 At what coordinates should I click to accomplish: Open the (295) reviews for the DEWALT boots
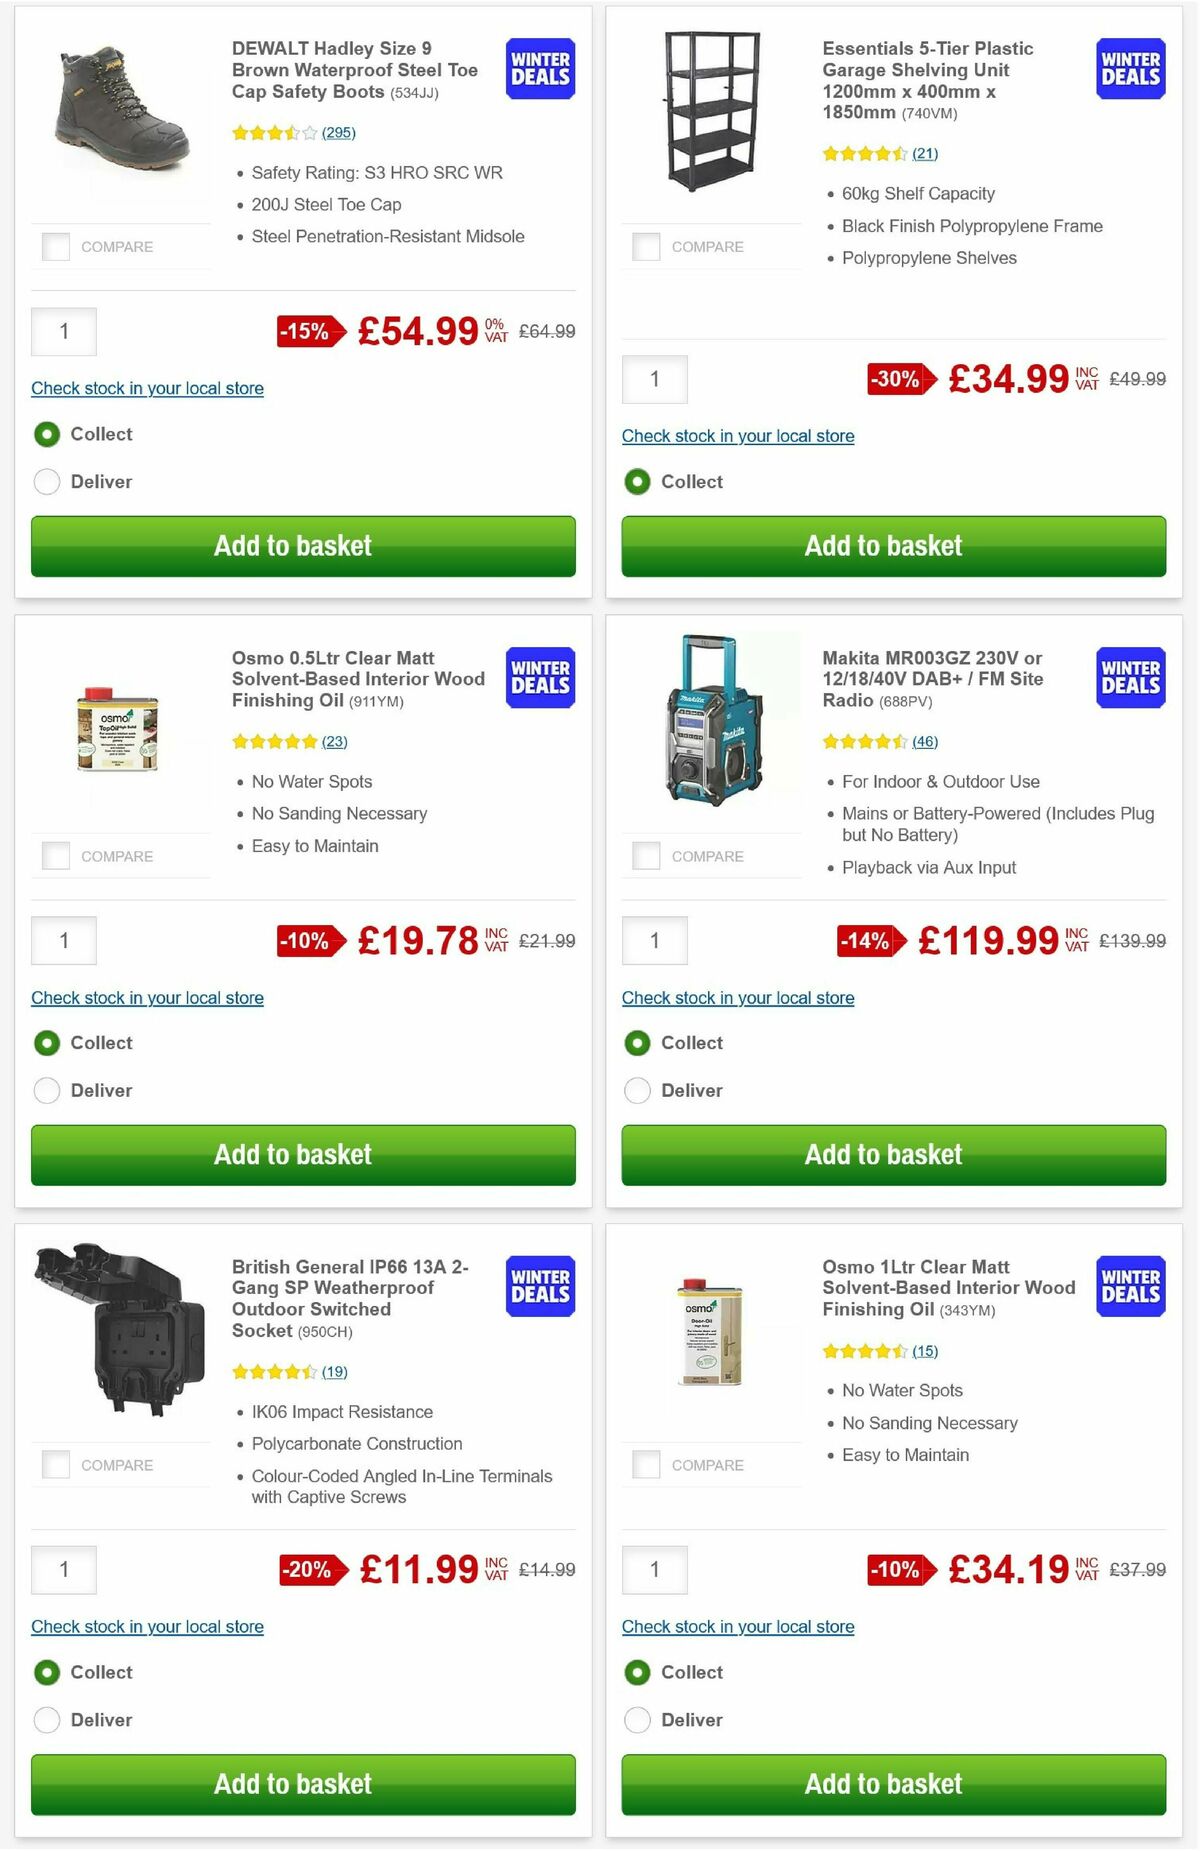(x=338, y=132)
